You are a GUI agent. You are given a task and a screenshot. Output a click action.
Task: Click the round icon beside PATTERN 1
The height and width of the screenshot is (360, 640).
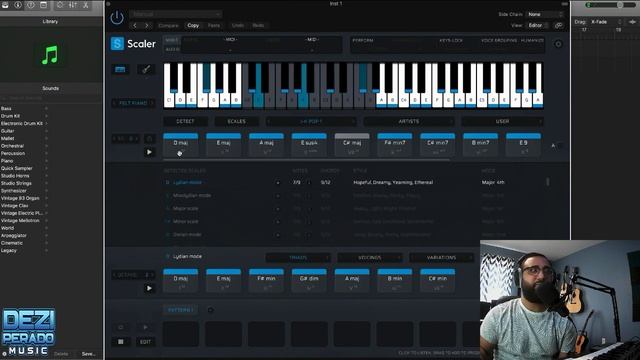point(210,310)
